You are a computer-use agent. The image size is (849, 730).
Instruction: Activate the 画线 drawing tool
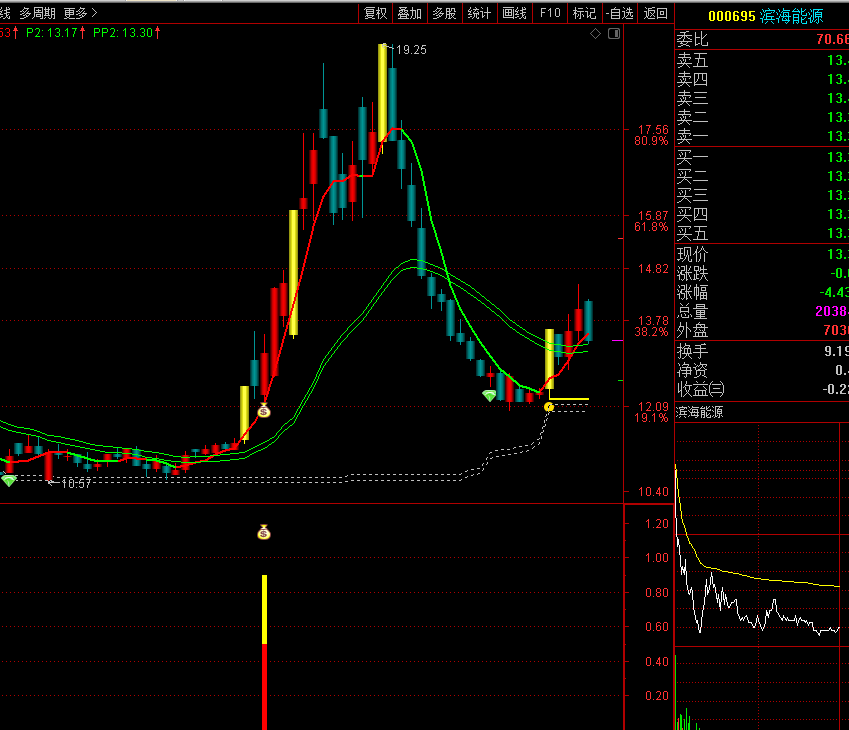pos(514,13)
